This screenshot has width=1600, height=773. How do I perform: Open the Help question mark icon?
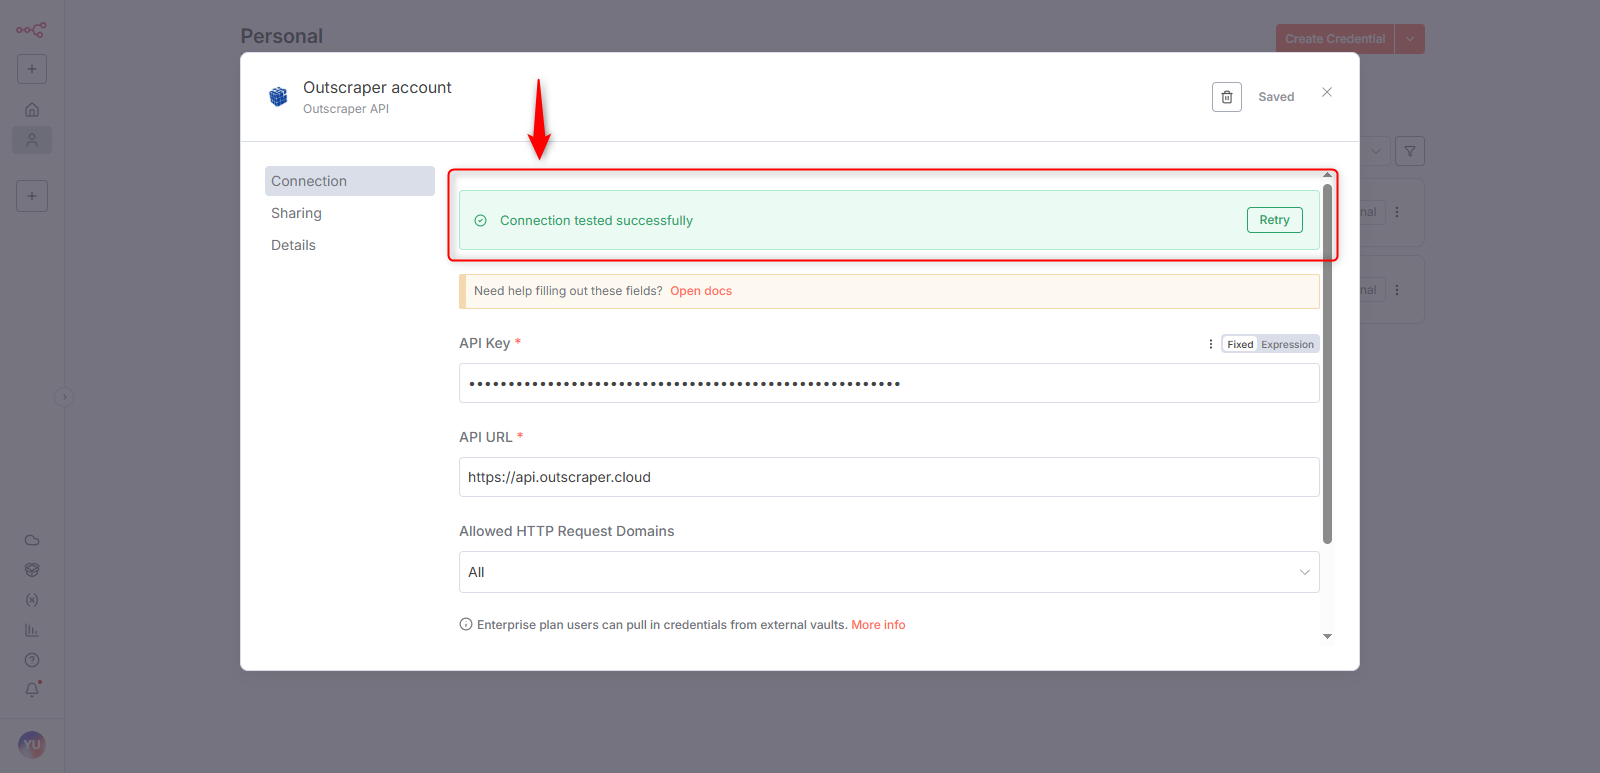32,660
